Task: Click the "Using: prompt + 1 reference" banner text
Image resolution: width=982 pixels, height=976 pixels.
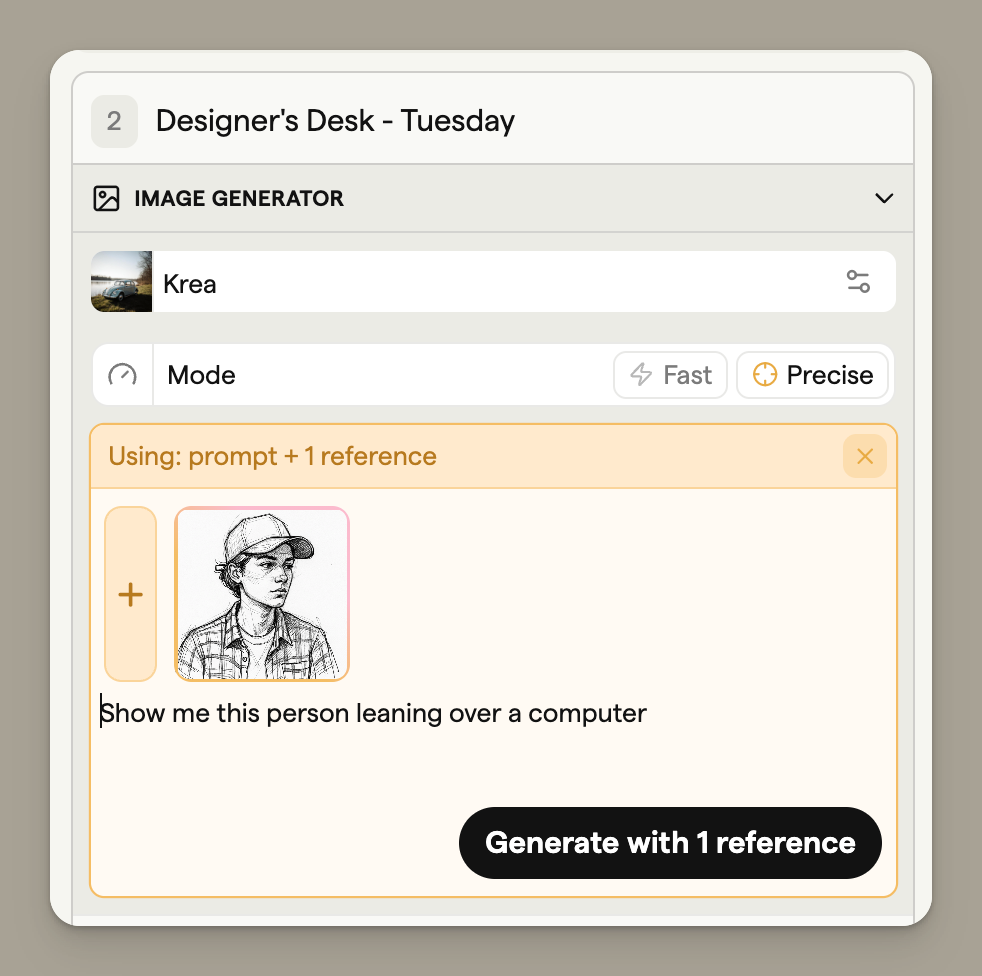Action: (272, 457)
